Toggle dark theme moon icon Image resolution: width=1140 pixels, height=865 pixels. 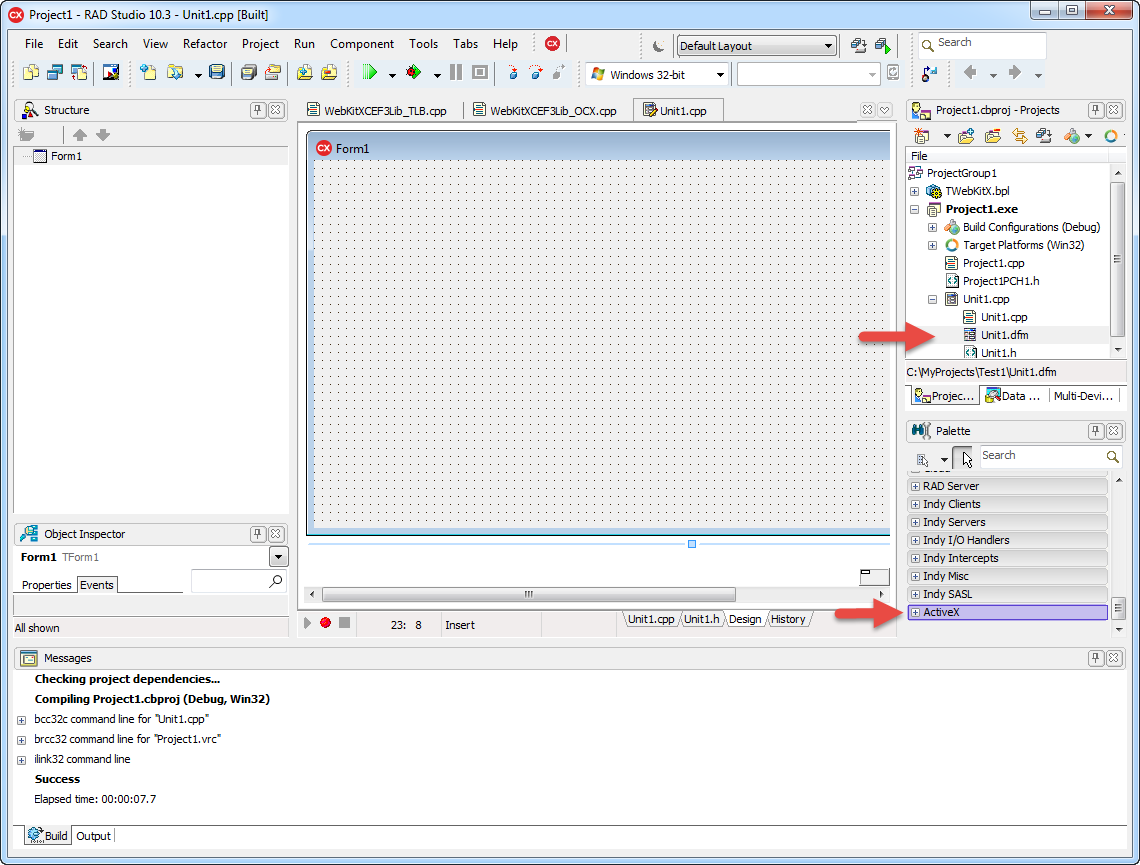click(x=658, y=46)
